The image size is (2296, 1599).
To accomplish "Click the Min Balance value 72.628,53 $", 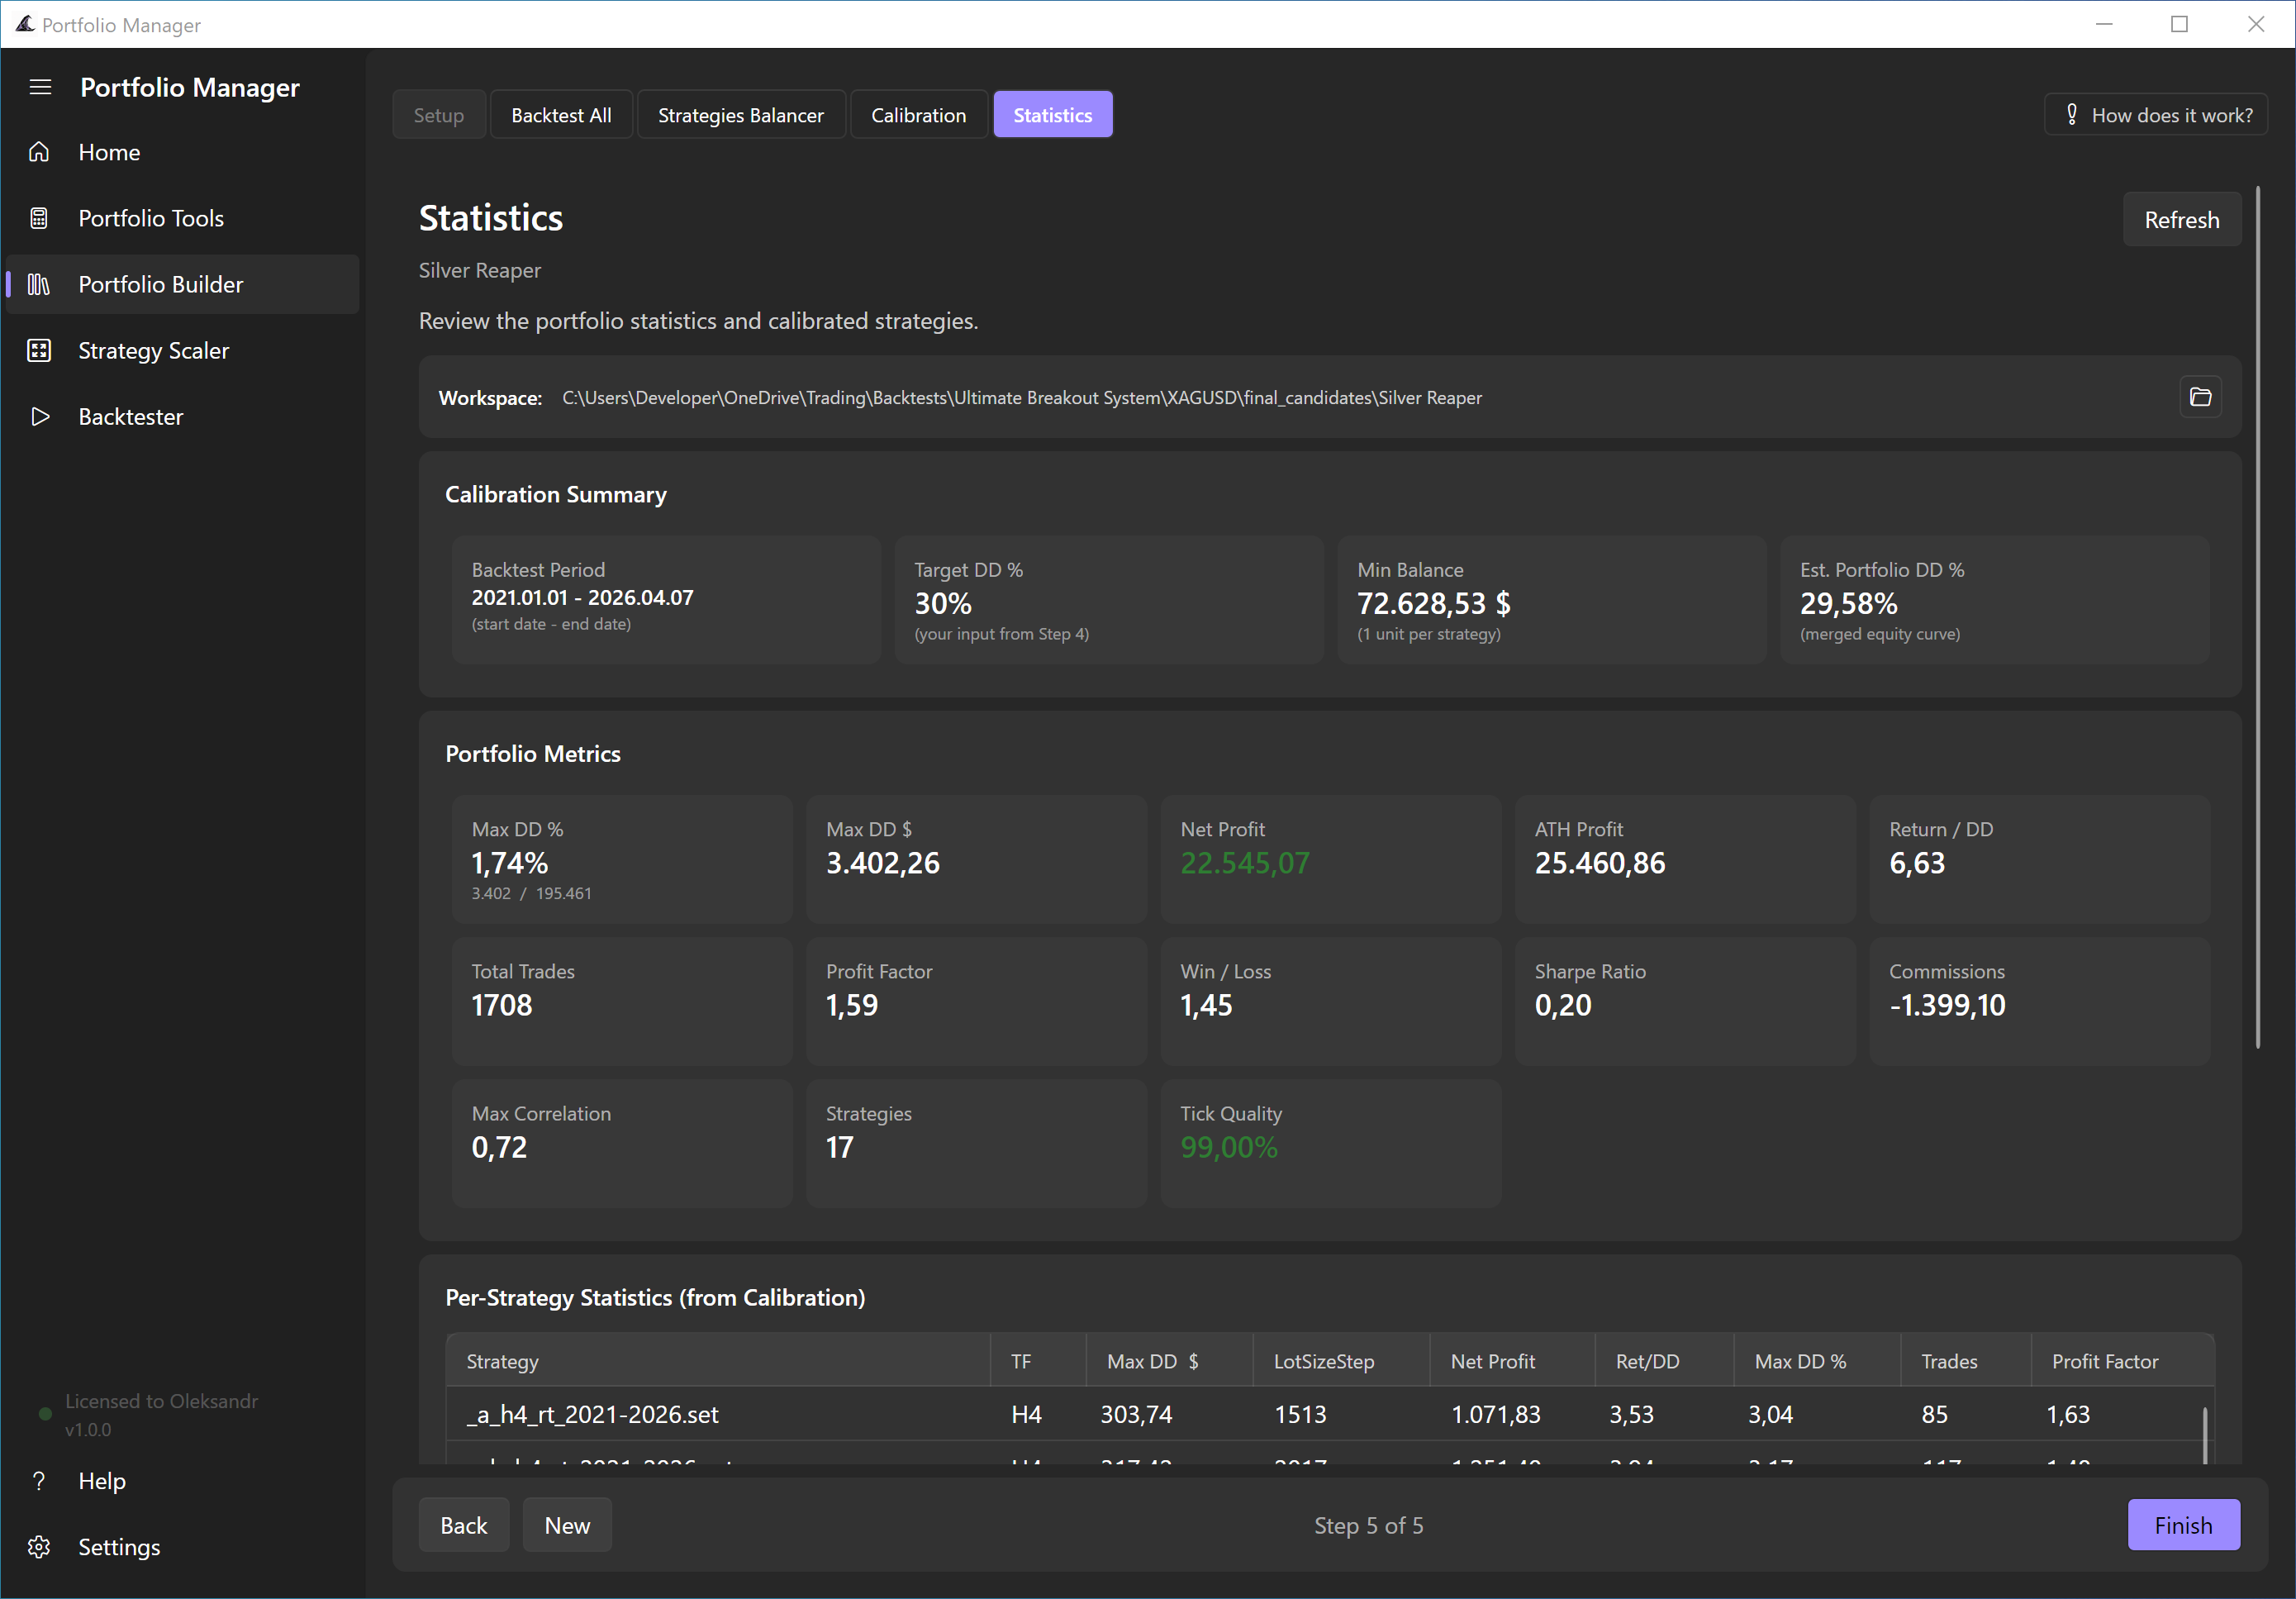I will click(1433, 604).
